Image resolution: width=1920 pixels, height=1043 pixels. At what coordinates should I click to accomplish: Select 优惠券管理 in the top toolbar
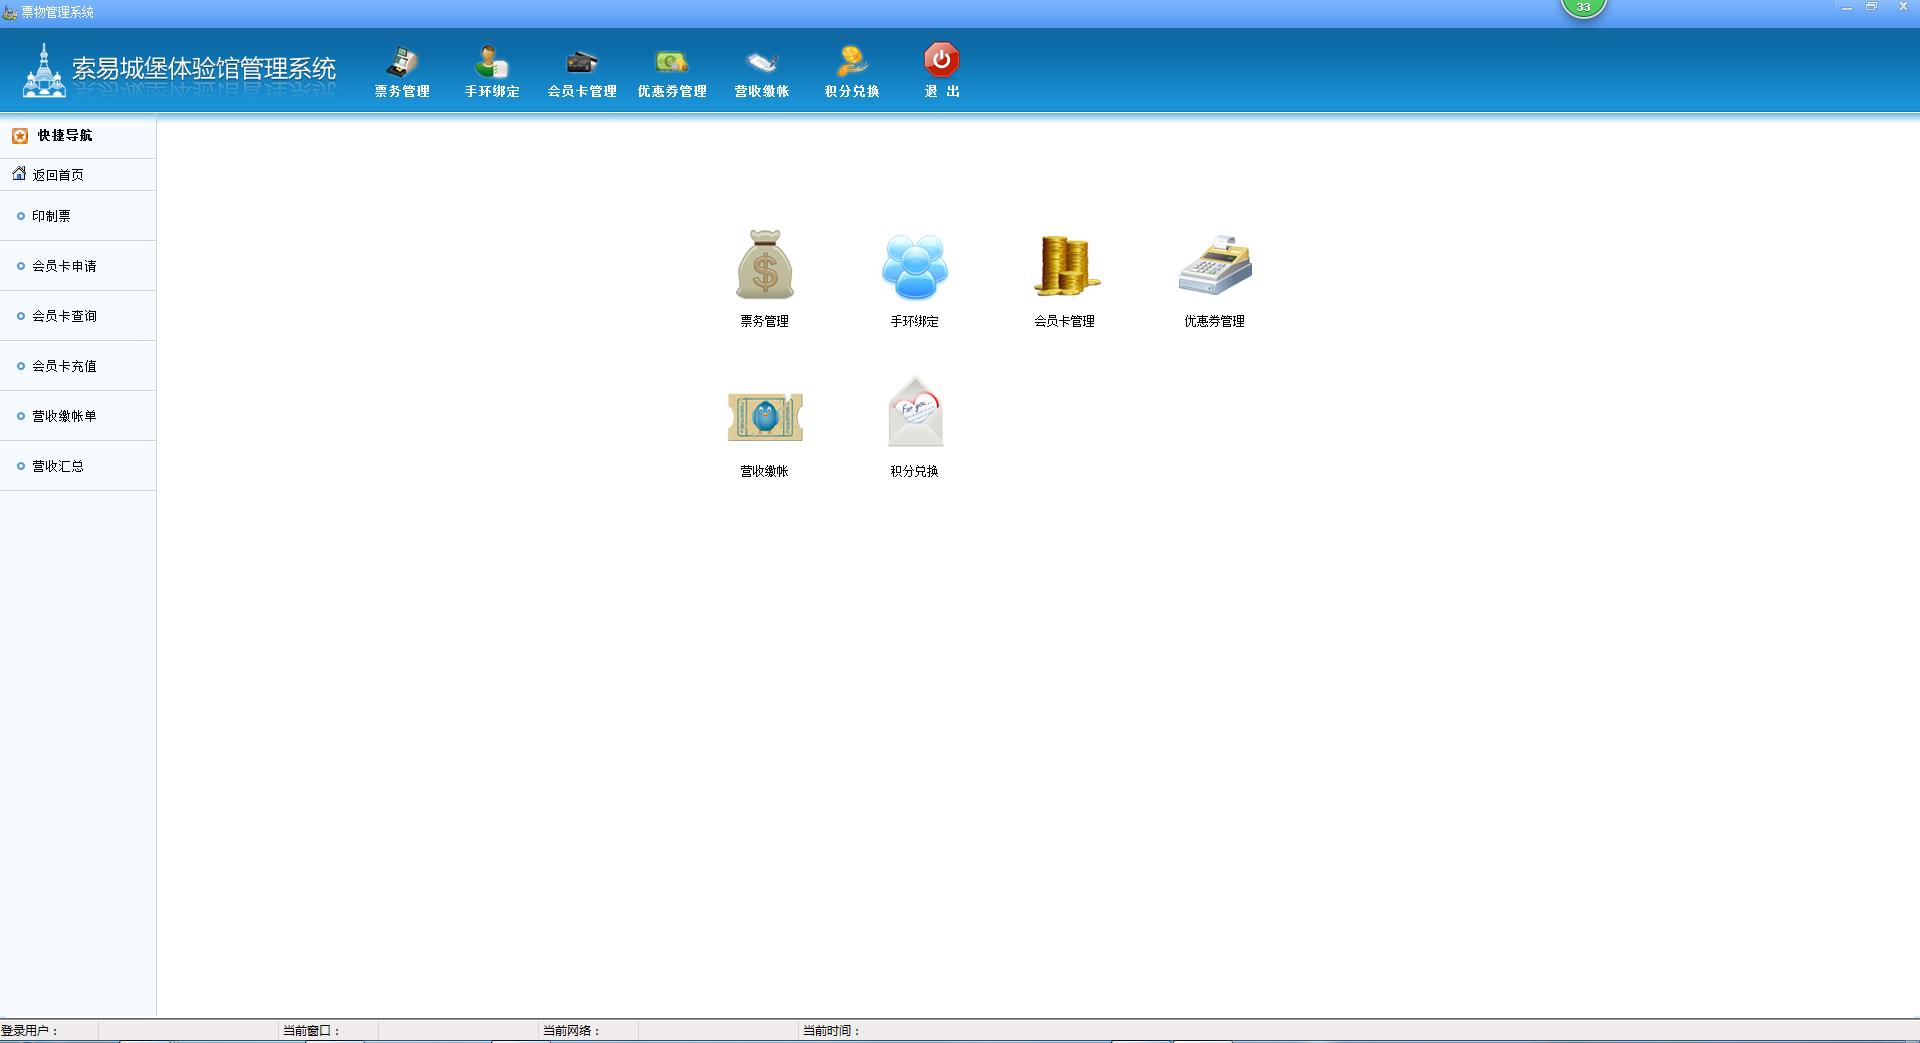click(x=672, y=71)
